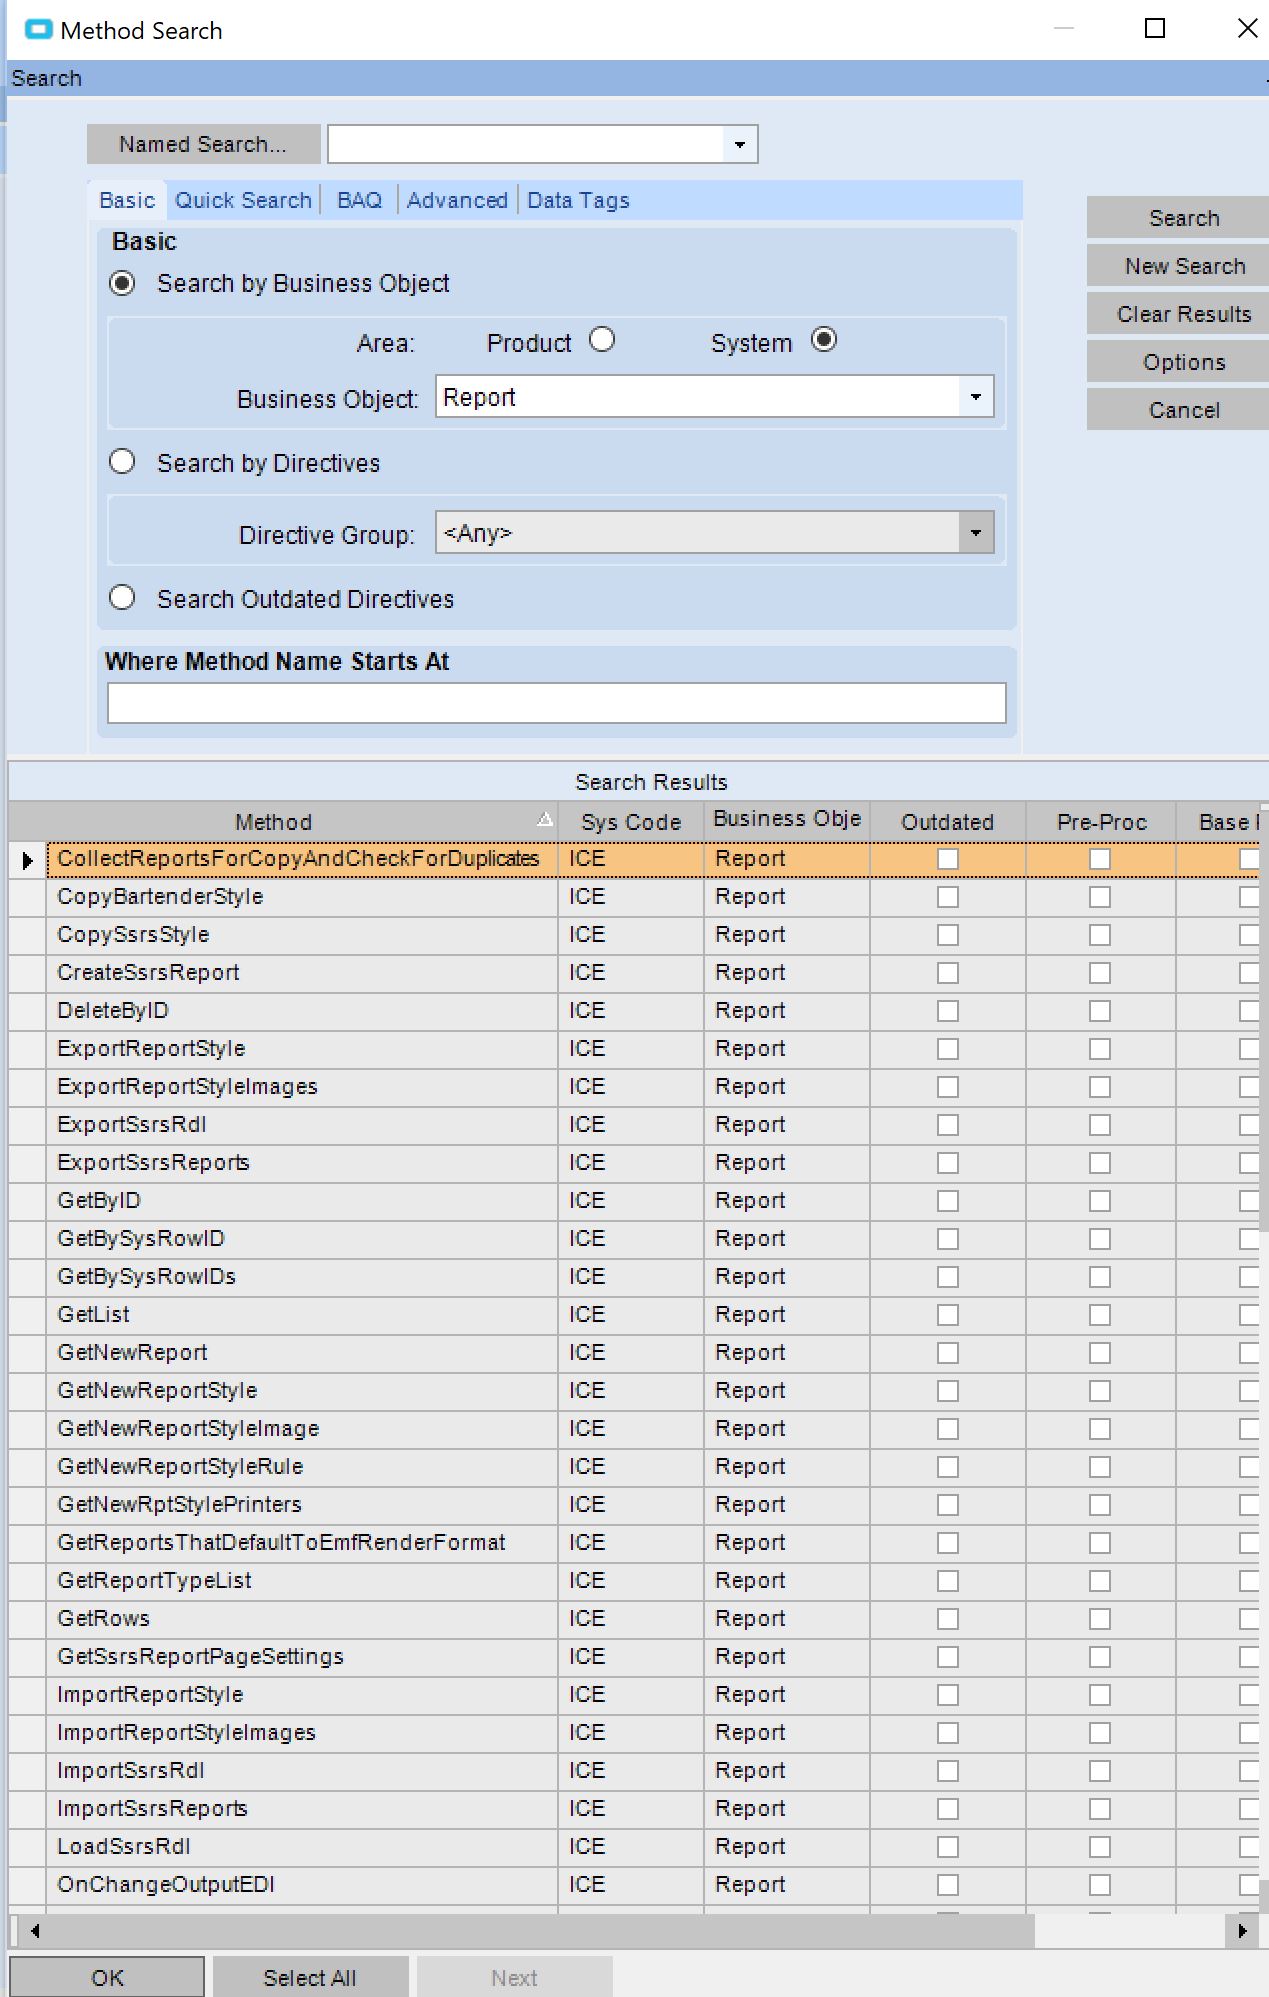The width and height of the screenshot is (1269, 1997).
Task: Select Search by Directives option
Action: 122,461
